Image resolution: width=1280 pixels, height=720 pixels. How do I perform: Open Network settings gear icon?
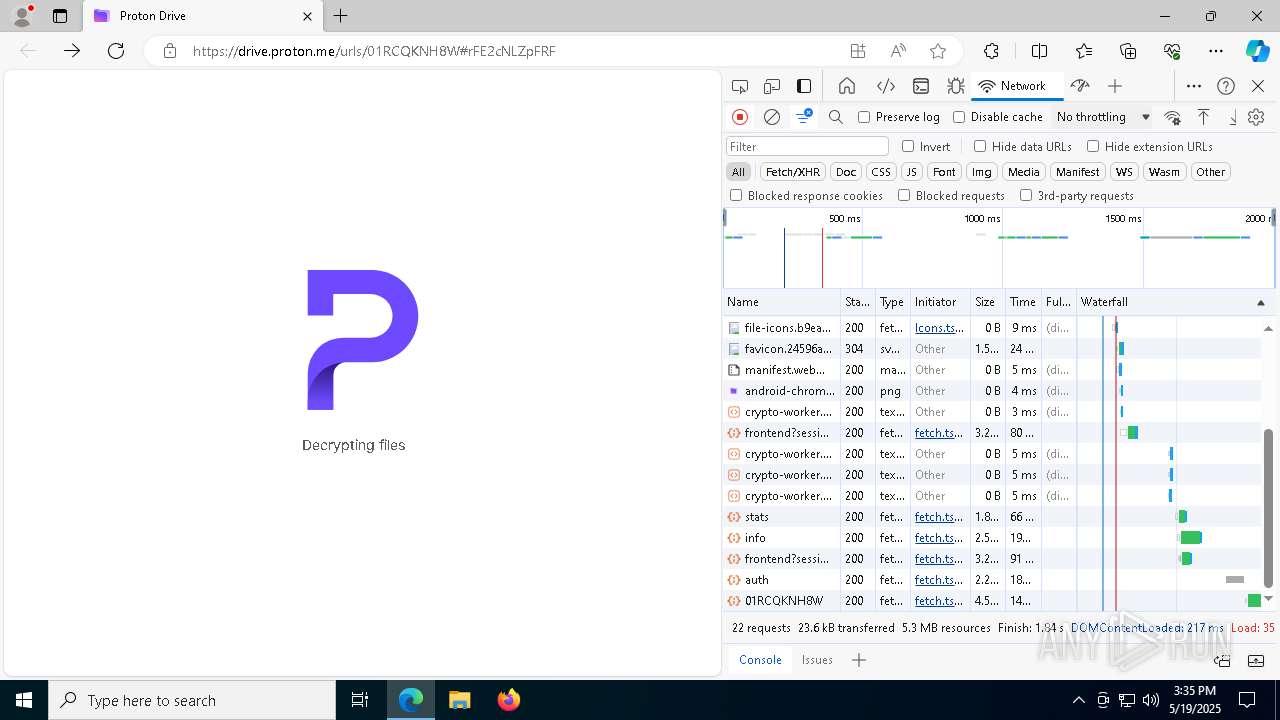click(1256, 117)
